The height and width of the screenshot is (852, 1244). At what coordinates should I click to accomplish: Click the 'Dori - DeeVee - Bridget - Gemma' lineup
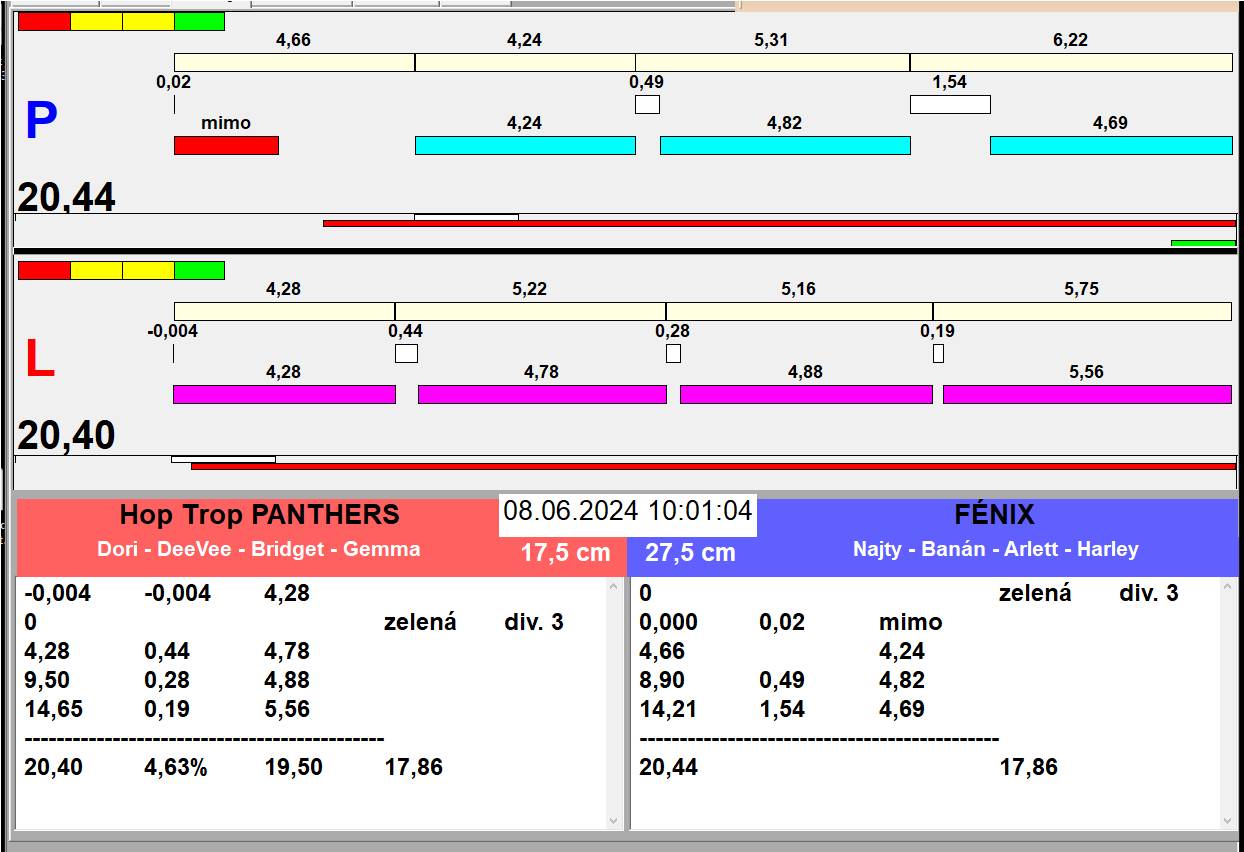259,549
